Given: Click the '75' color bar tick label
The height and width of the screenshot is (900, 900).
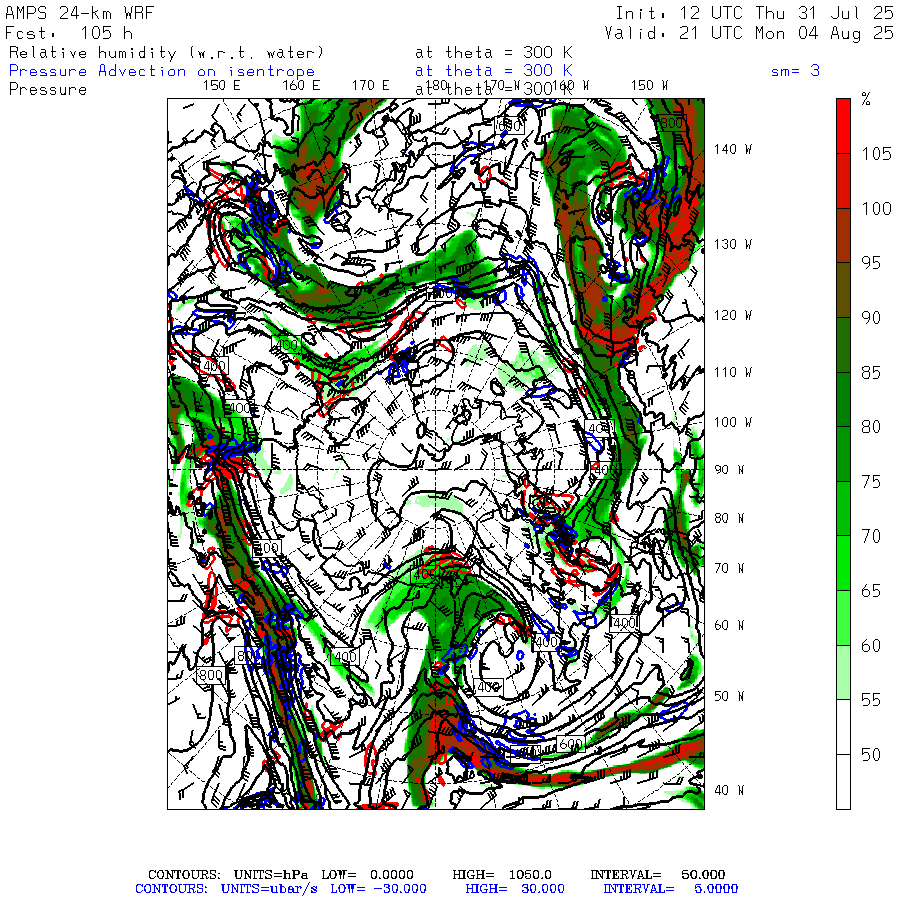Looking at the screenshot, I should (871, 482).
